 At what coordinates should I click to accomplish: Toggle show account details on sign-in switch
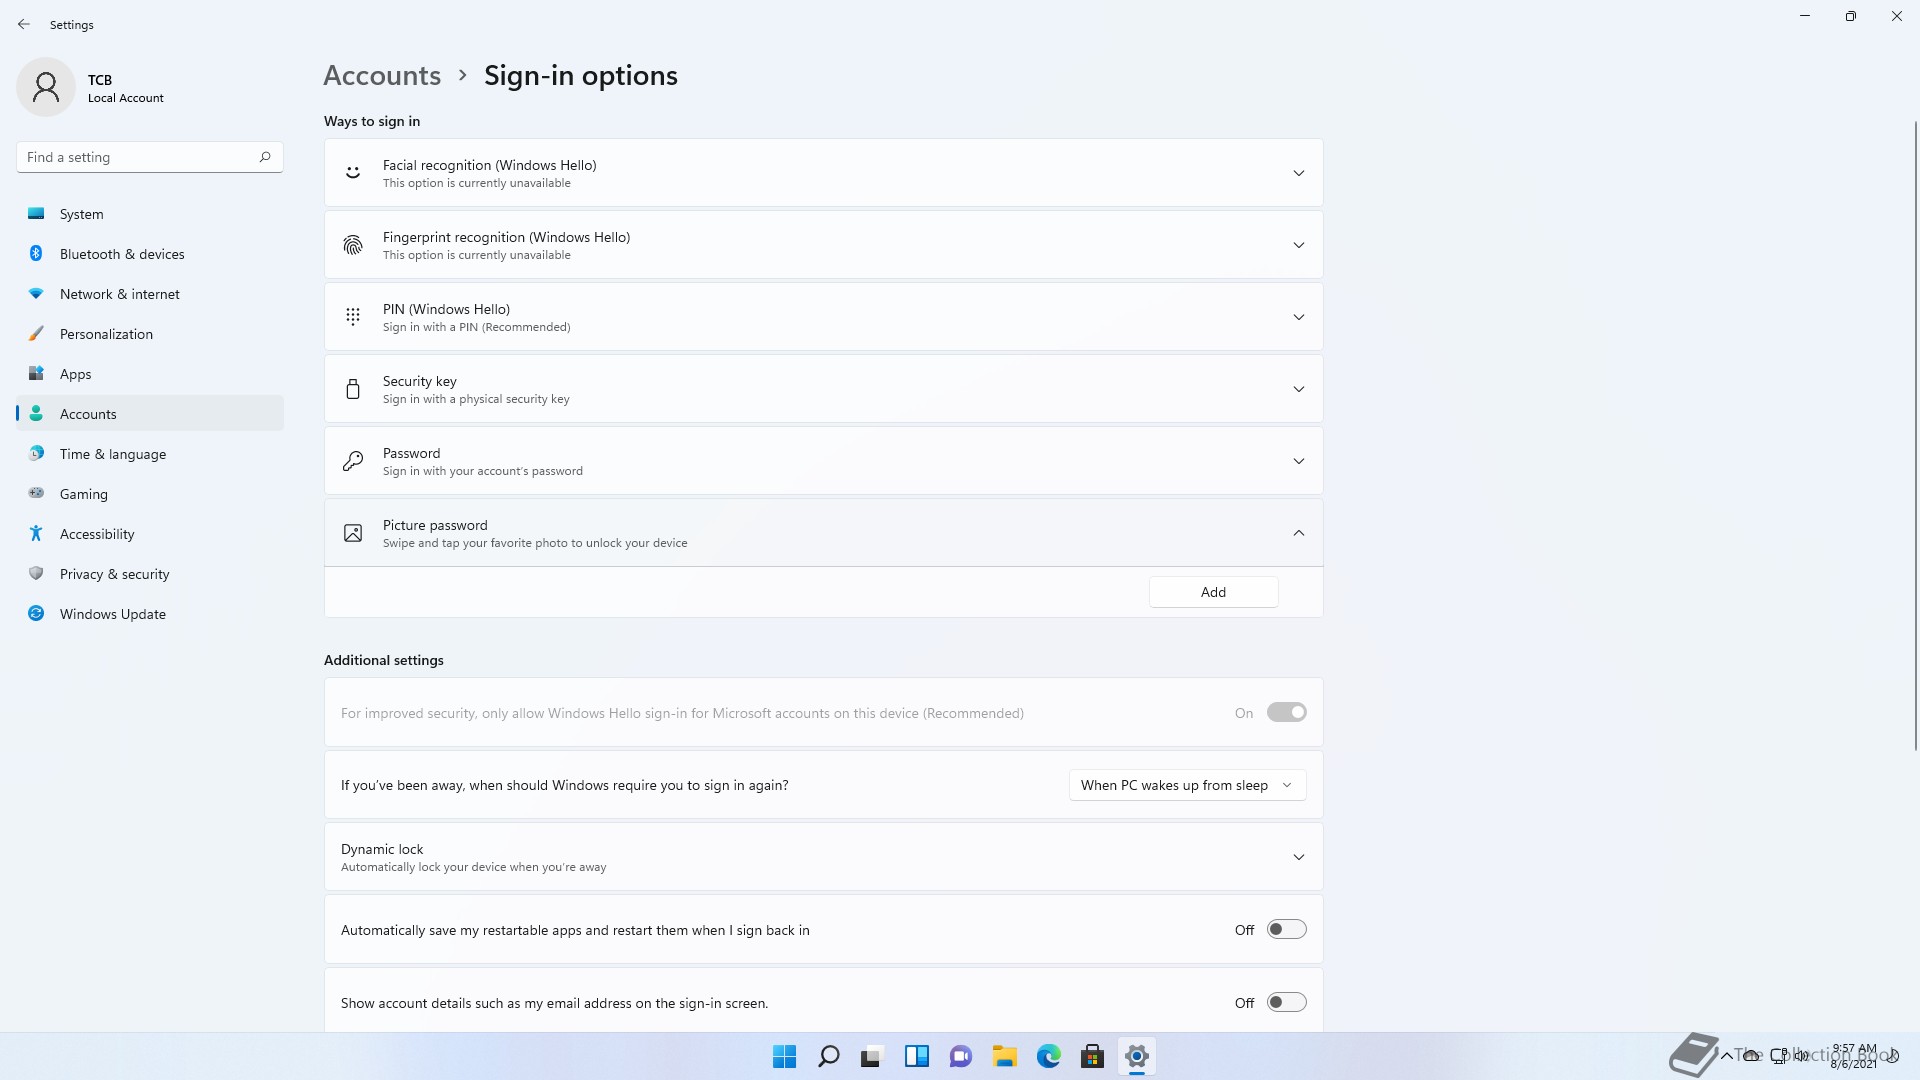tap(1286, 1002)
